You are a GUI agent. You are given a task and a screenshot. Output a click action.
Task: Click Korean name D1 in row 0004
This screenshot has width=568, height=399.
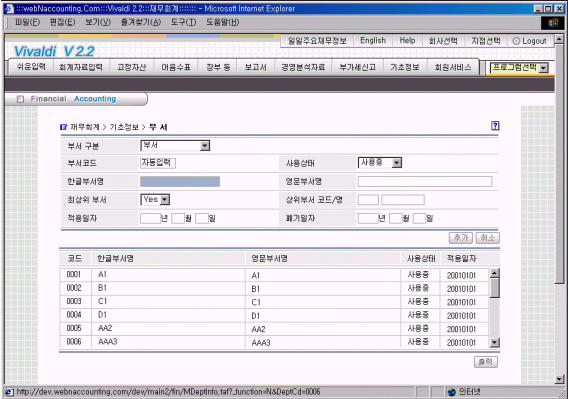click(103, 315)
